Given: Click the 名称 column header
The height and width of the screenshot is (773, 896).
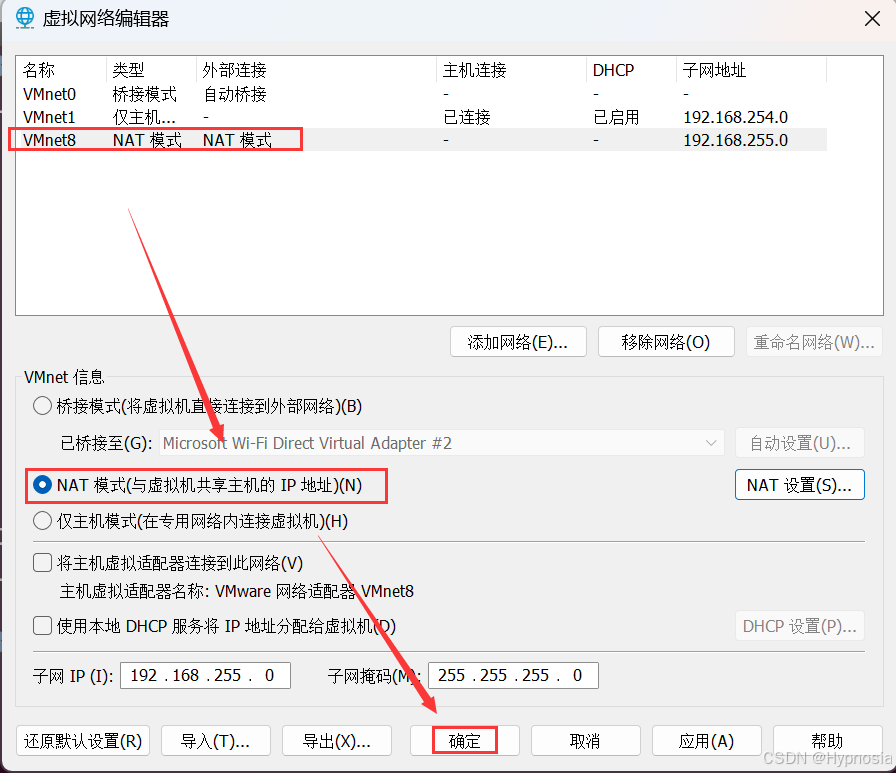Looking at the screenshot, I should tap(61, 70).
